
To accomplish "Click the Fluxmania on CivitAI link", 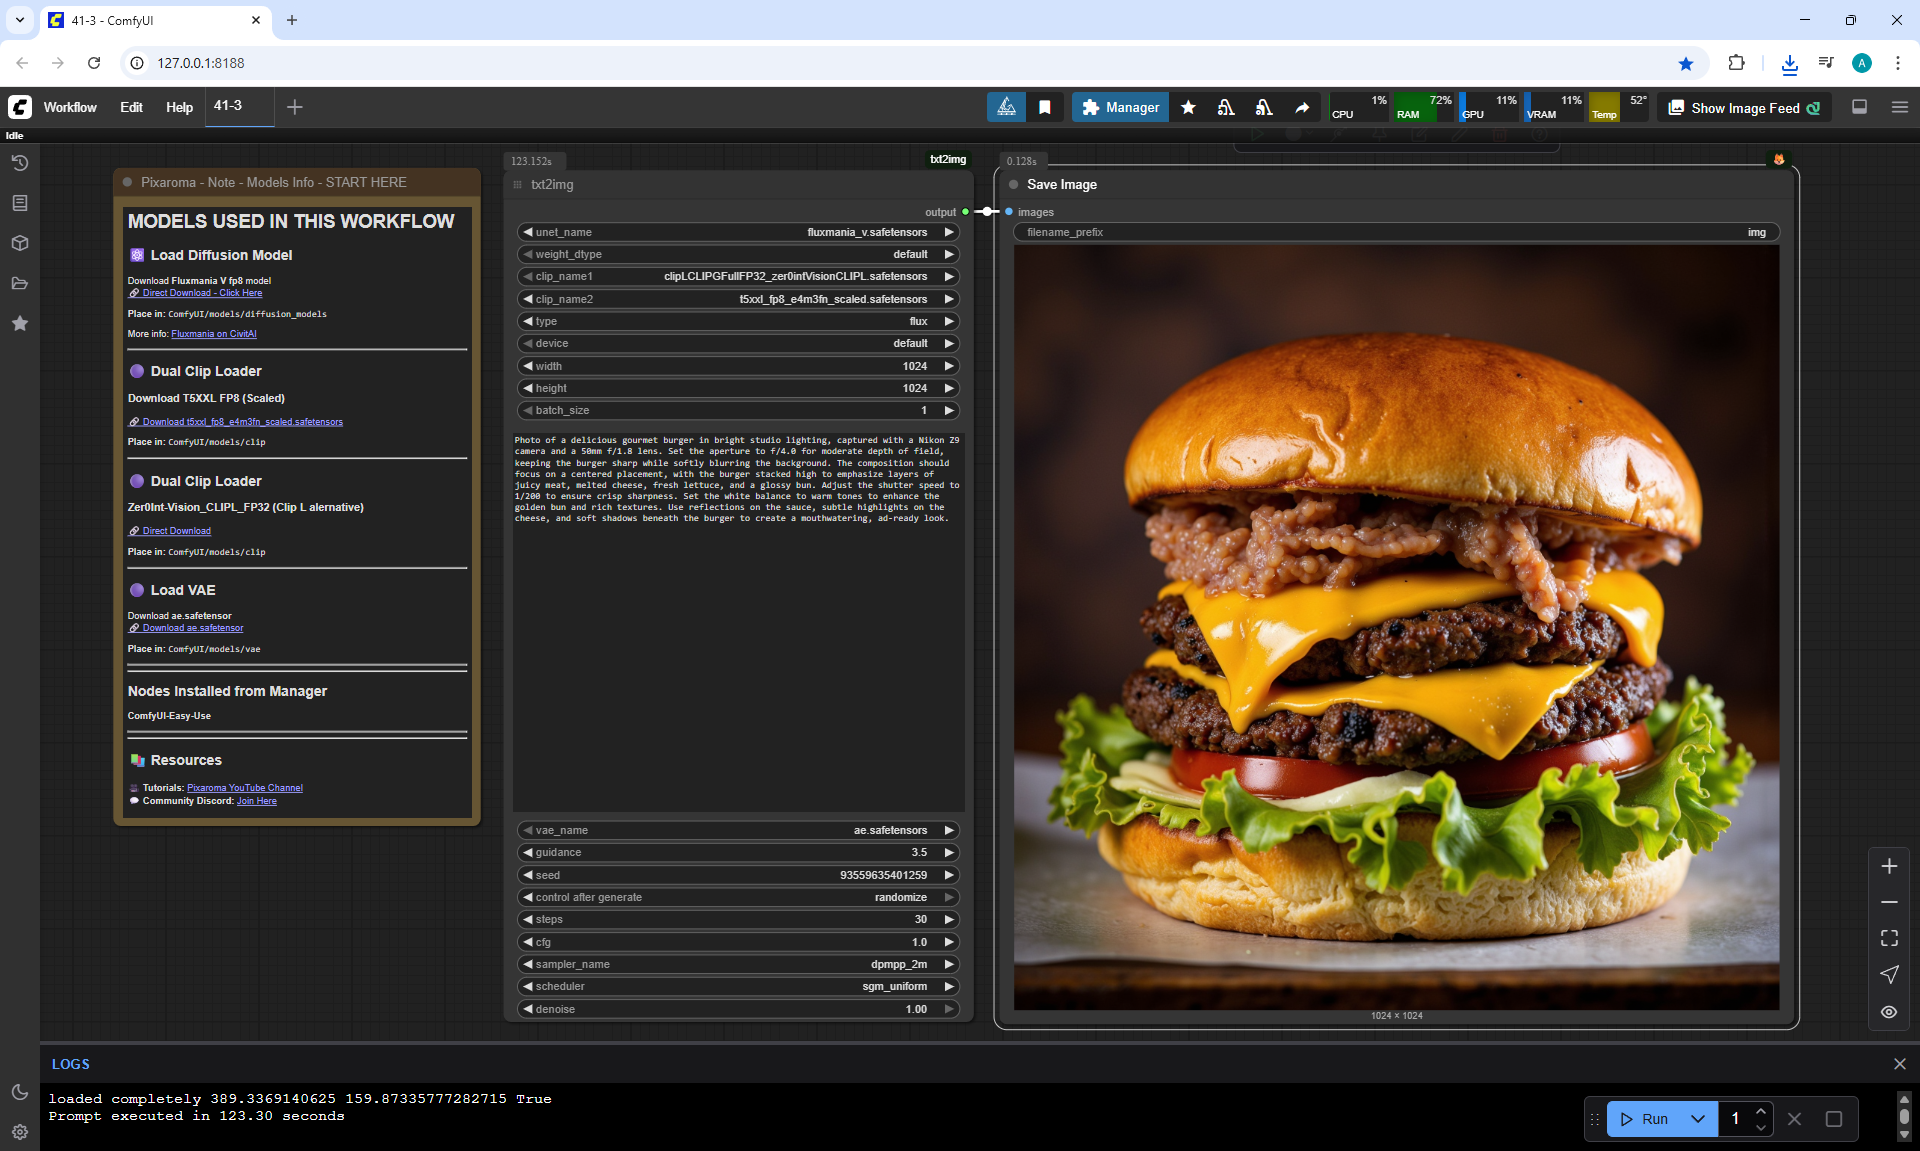I will point(213,334).
